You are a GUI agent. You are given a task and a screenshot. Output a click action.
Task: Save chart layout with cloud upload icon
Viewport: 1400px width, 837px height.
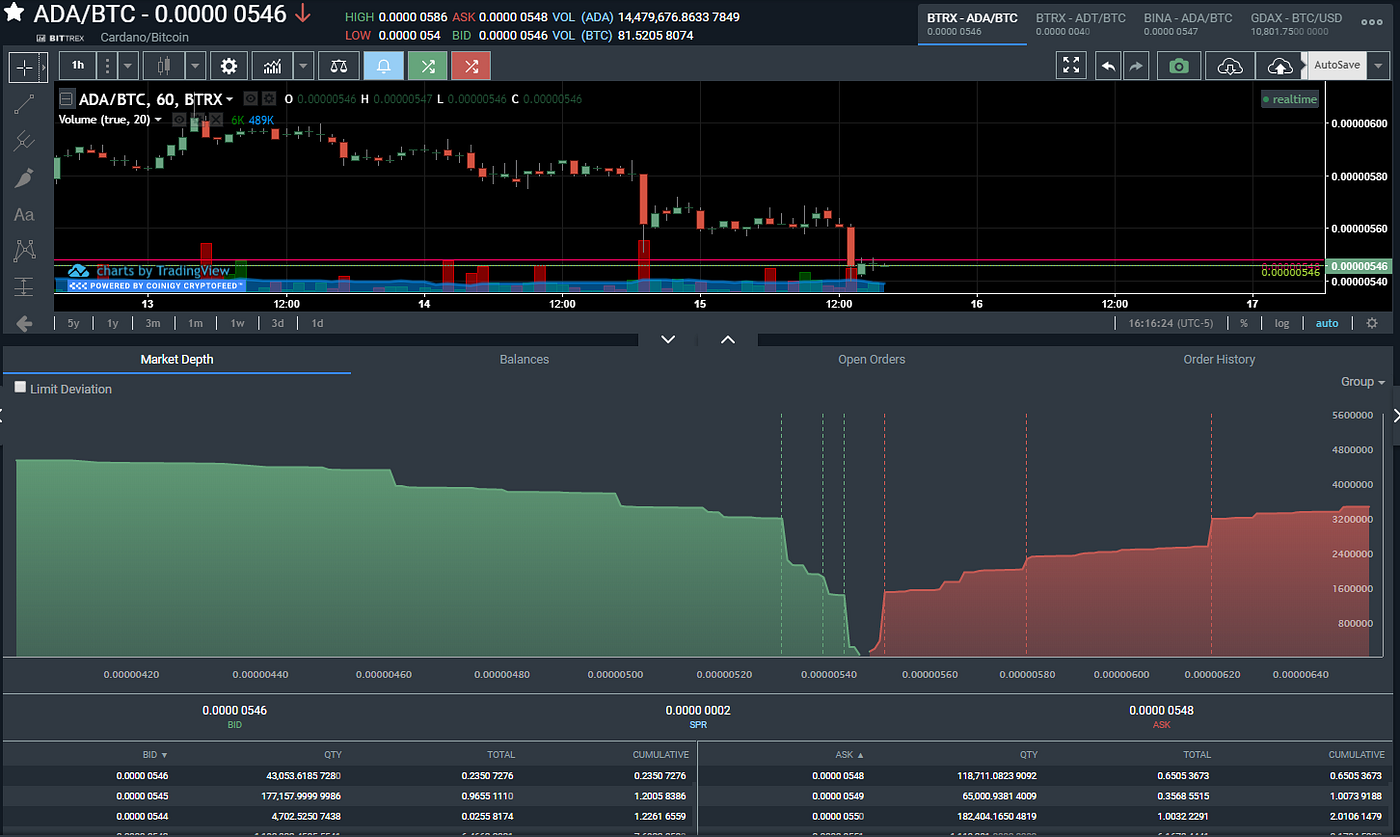coord(1280,66)
